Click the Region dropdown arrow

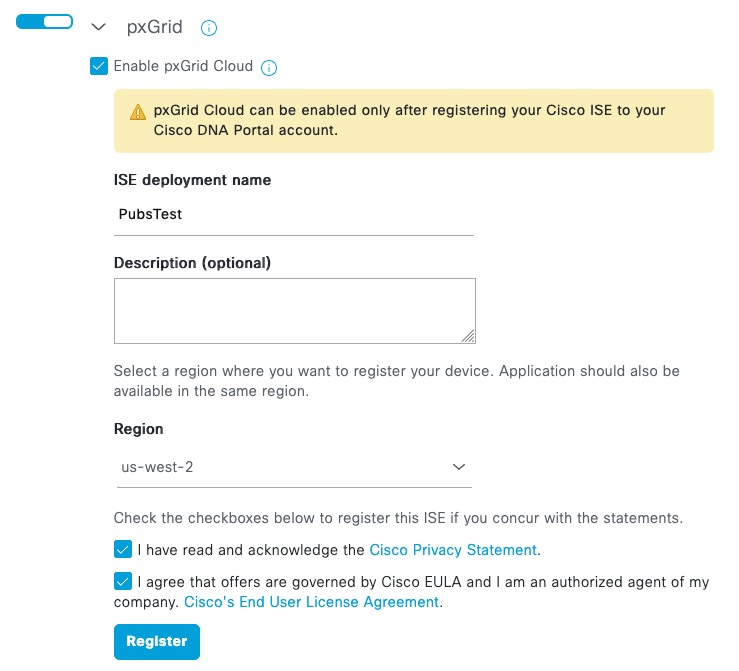(459, 467)
